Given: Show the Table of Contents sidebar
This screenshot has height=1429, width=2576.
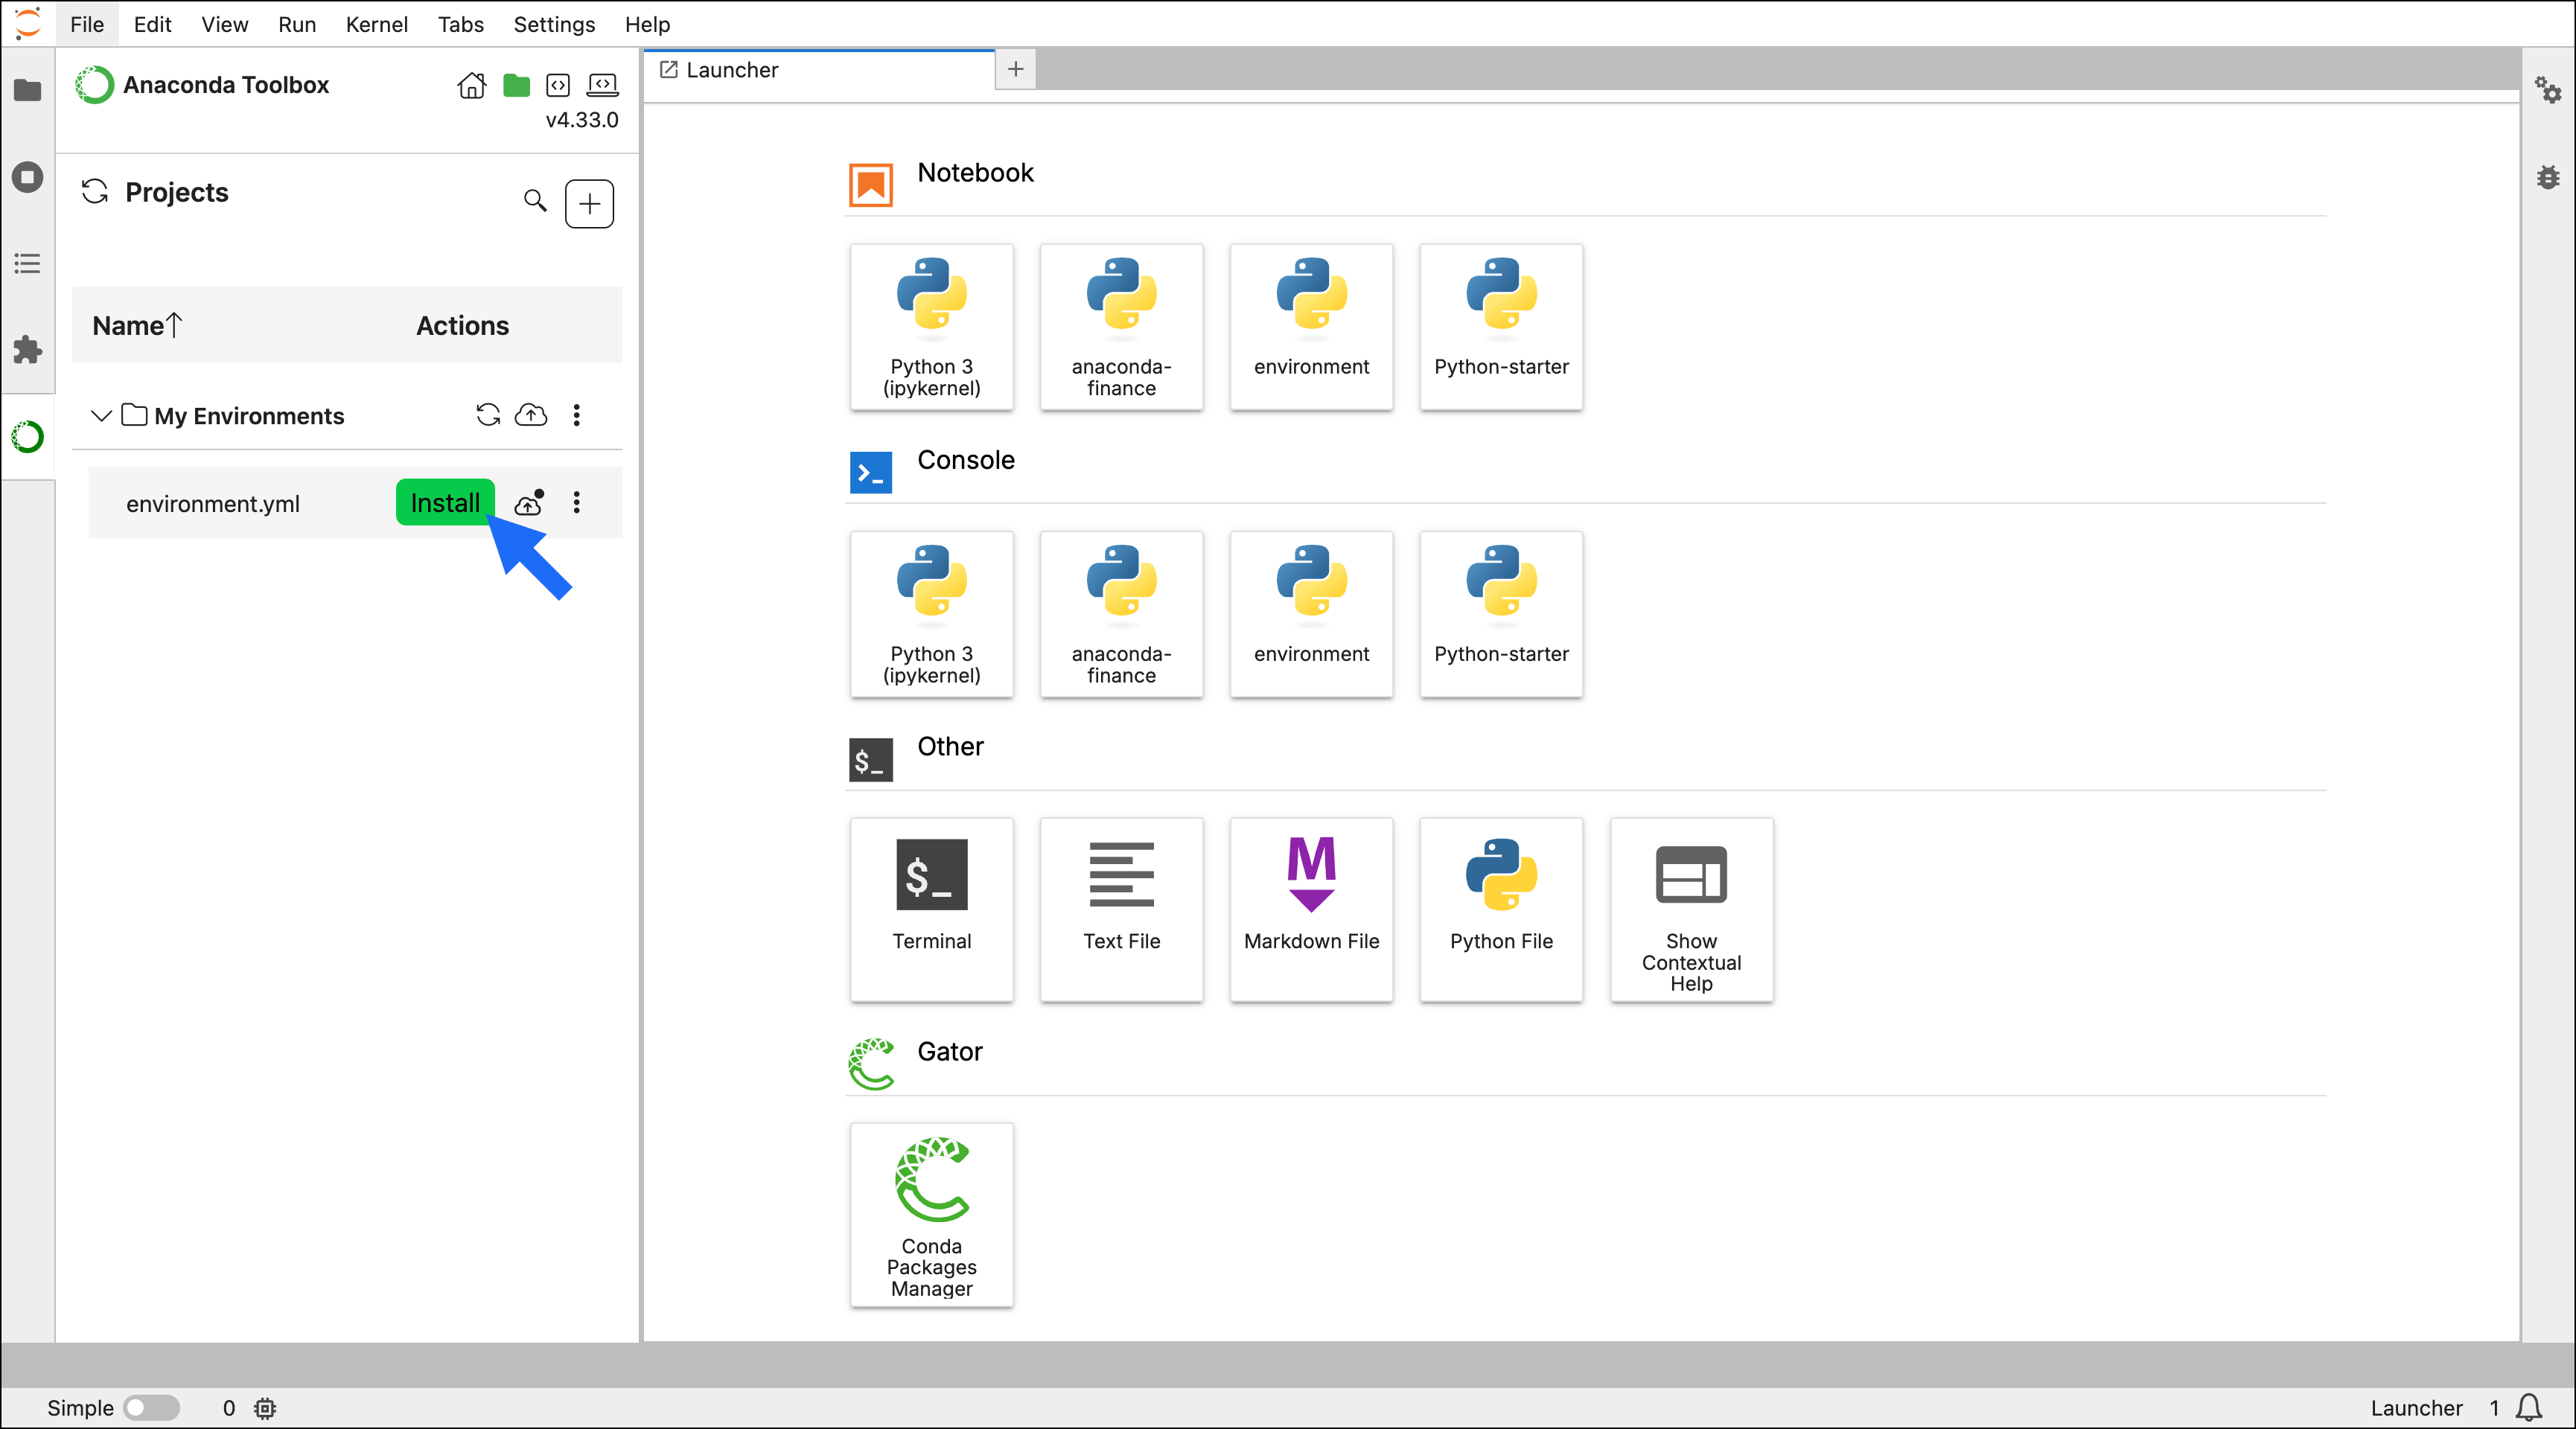Looking at the screenshot, I should [27, 264].
